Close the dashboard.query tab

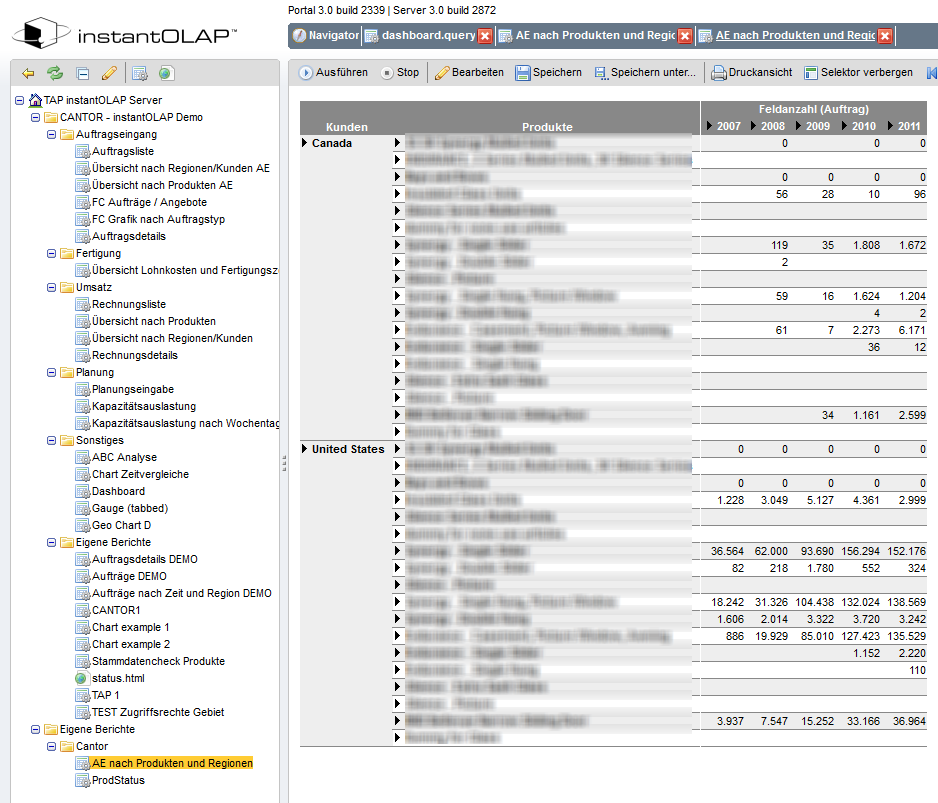(485, 36)
